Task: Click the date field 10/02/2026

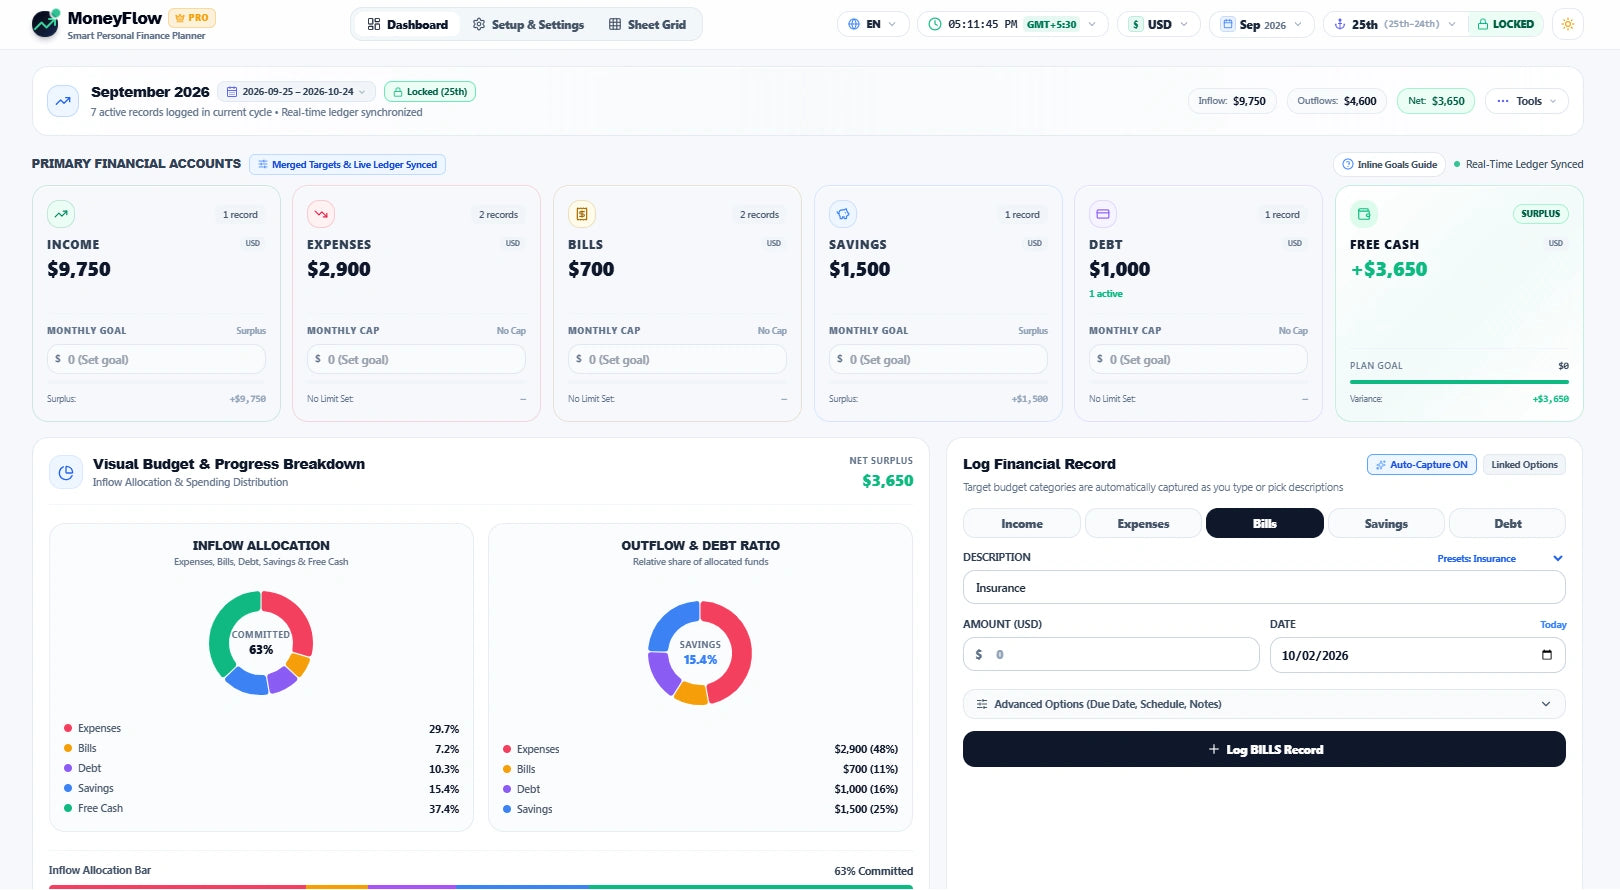Action: point(1417,655)
